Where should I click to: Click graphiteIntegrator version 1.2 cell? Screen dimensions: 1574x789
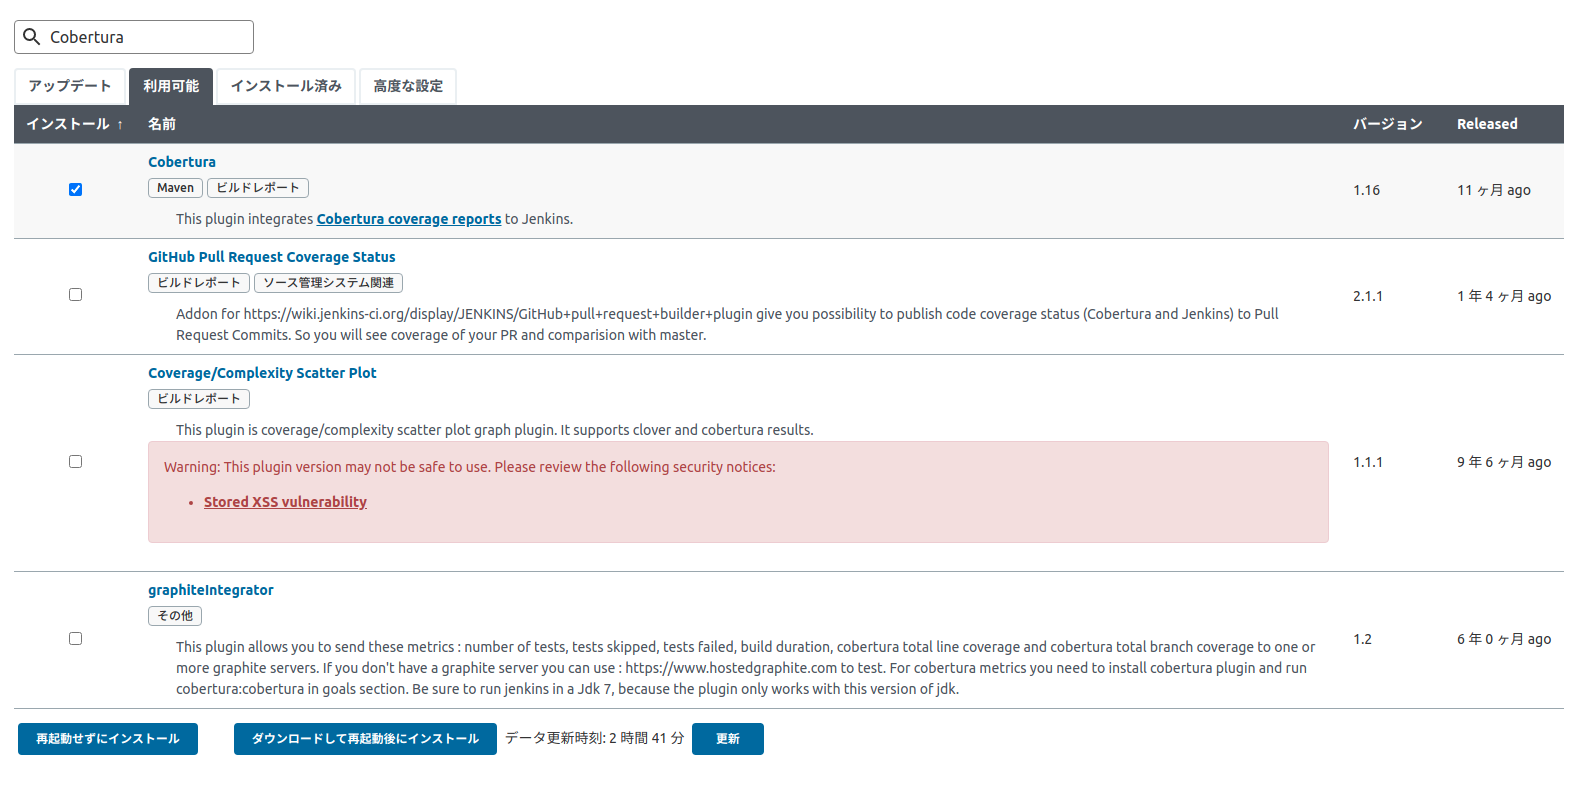[x=1362, y=639]
